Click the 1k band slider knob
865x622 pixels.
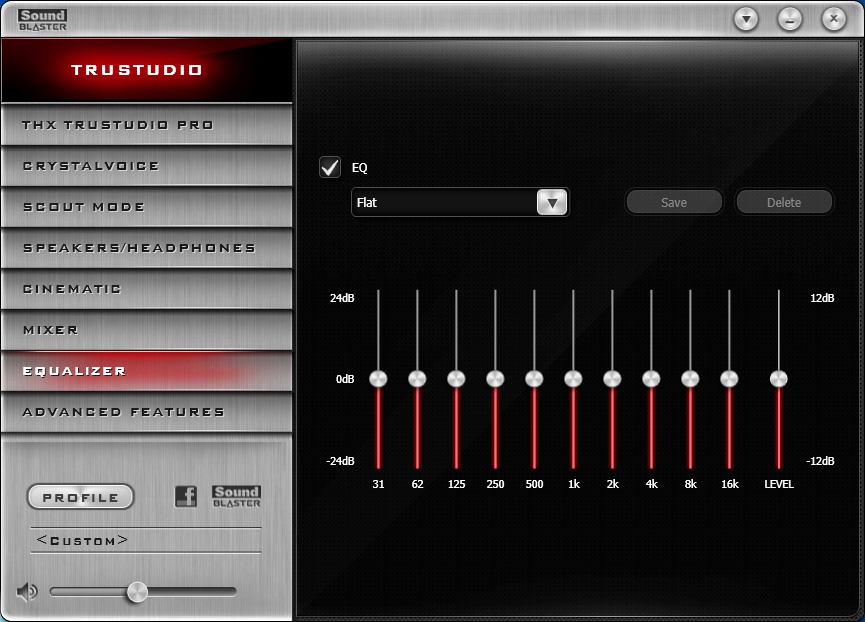tap(573, 379)
